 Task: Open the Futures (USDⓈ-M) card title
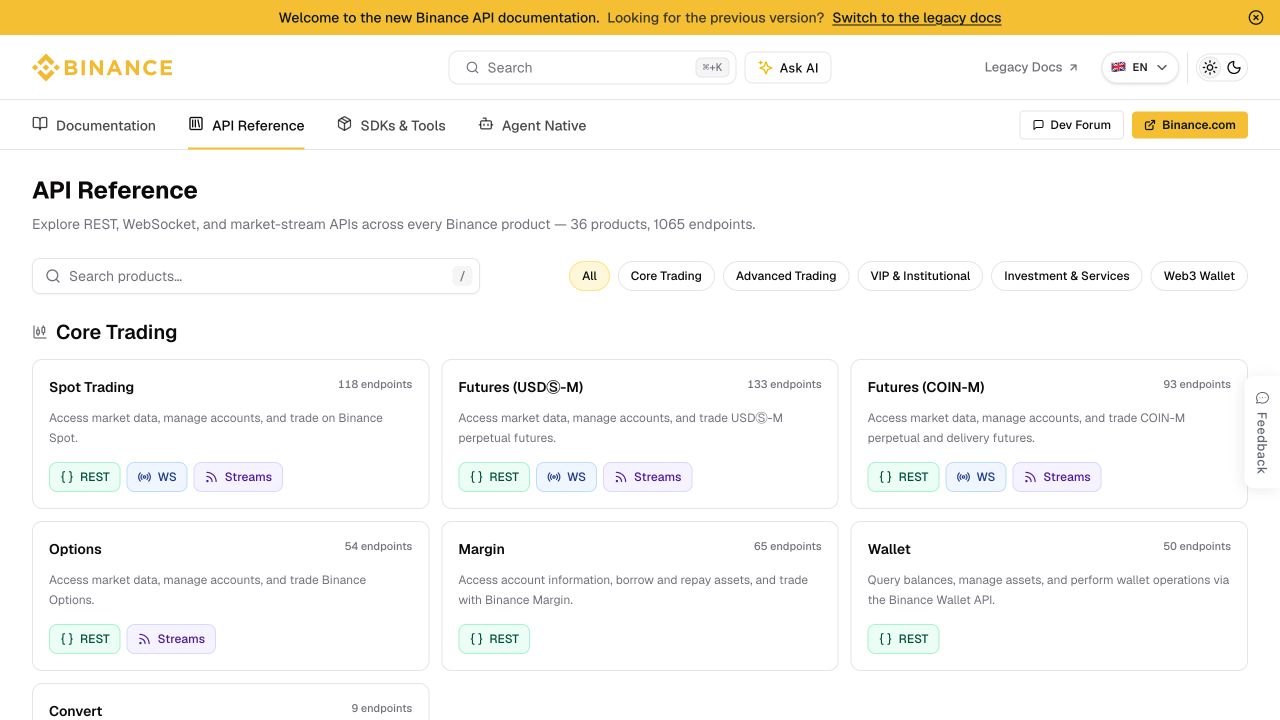coord(520,387)
